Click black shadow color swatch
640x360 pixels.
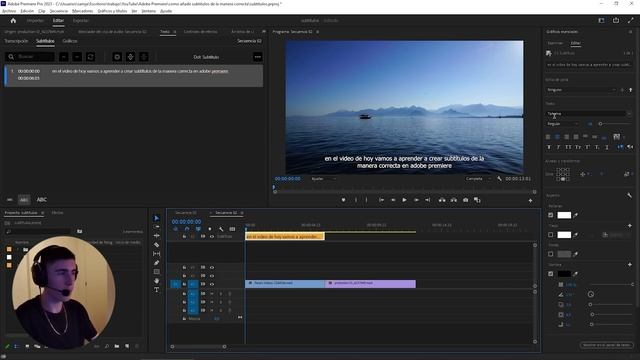tap(564, 274)
